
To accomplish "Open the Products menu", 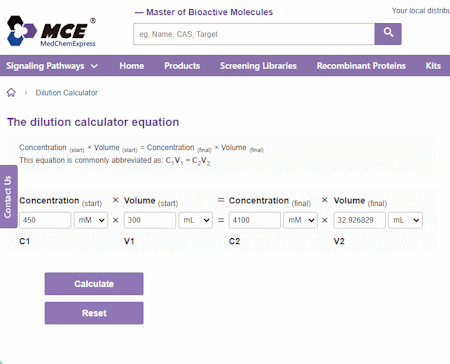I will [182, 66].
